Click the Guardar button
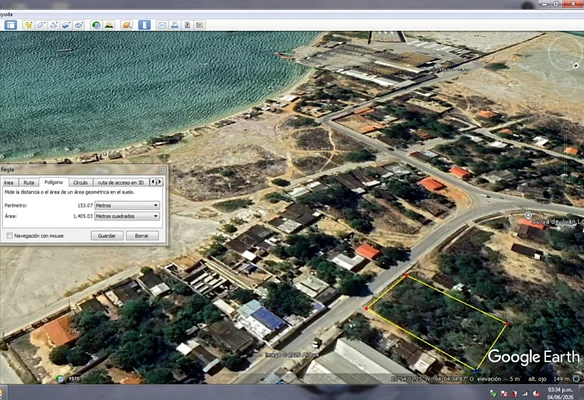584x400 pixels. coord(107,236)
